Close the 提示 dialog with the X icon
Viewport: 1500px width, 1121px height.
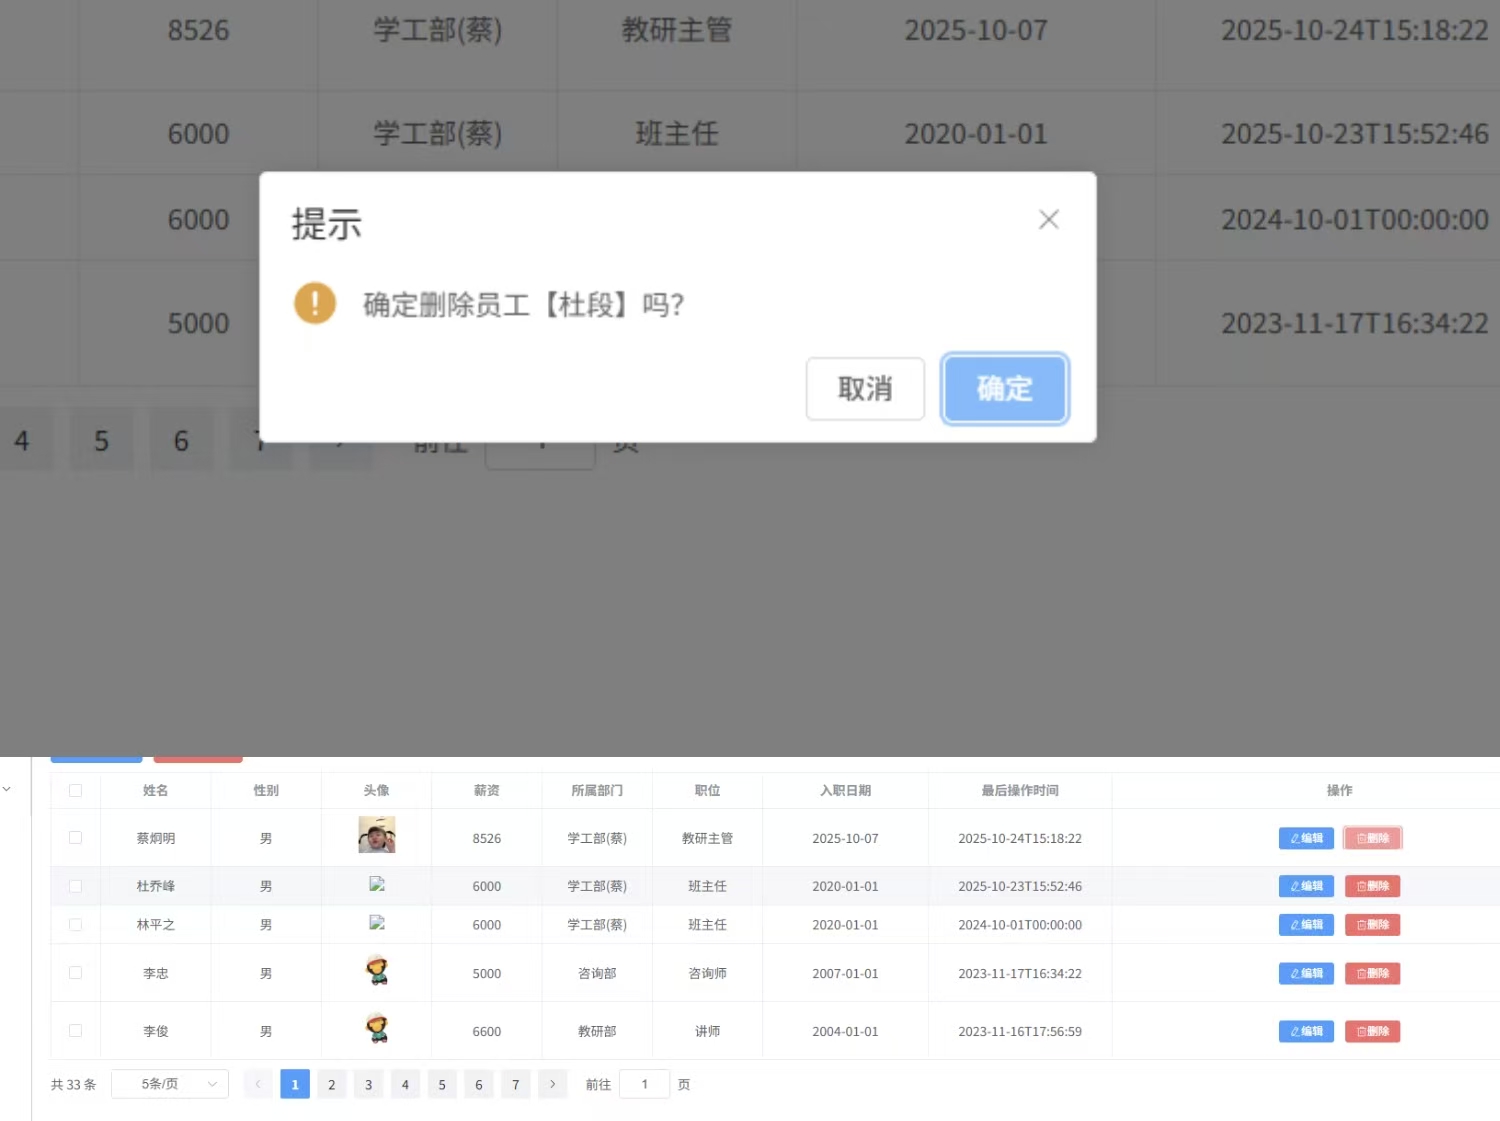pos(1048,220)
